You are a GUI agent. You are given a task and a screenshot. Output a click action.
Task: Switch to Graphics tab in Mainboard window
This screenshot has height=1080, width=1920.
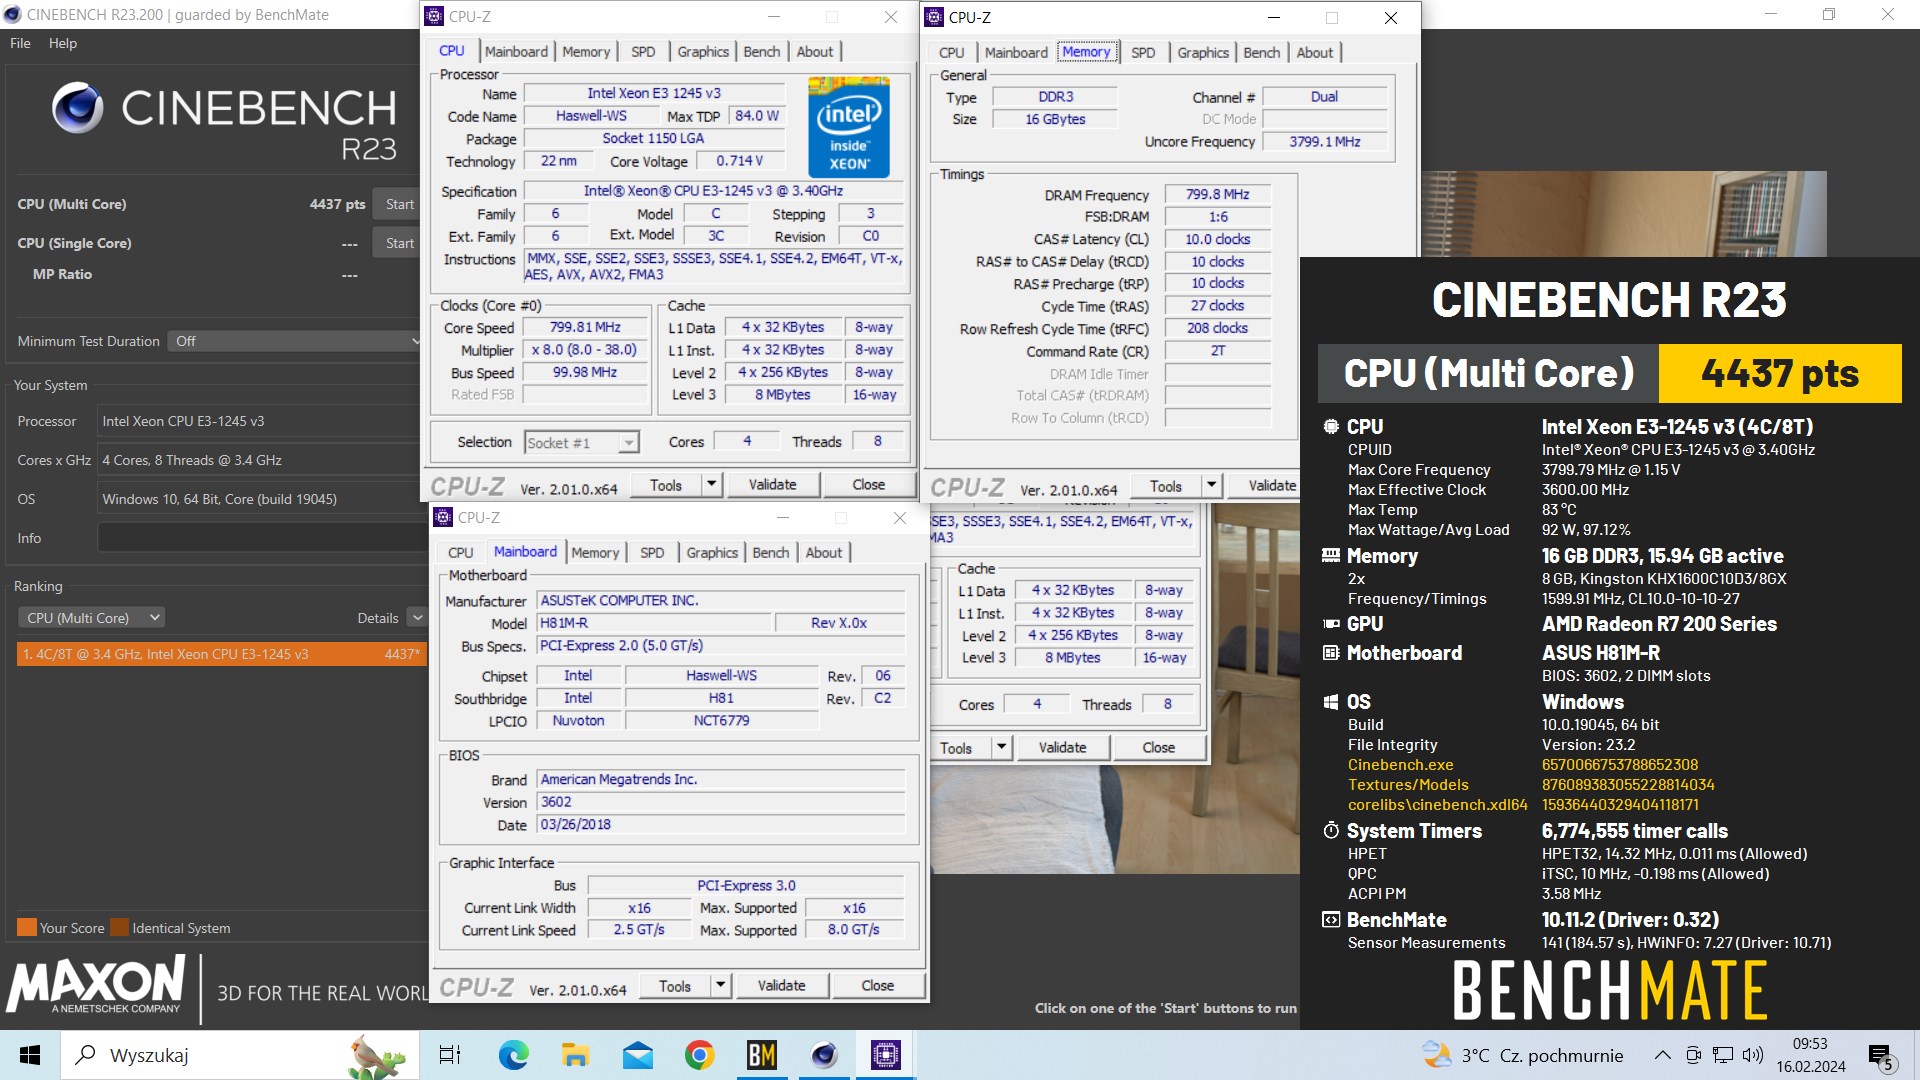pyautogui.click(x=712, y=552)
